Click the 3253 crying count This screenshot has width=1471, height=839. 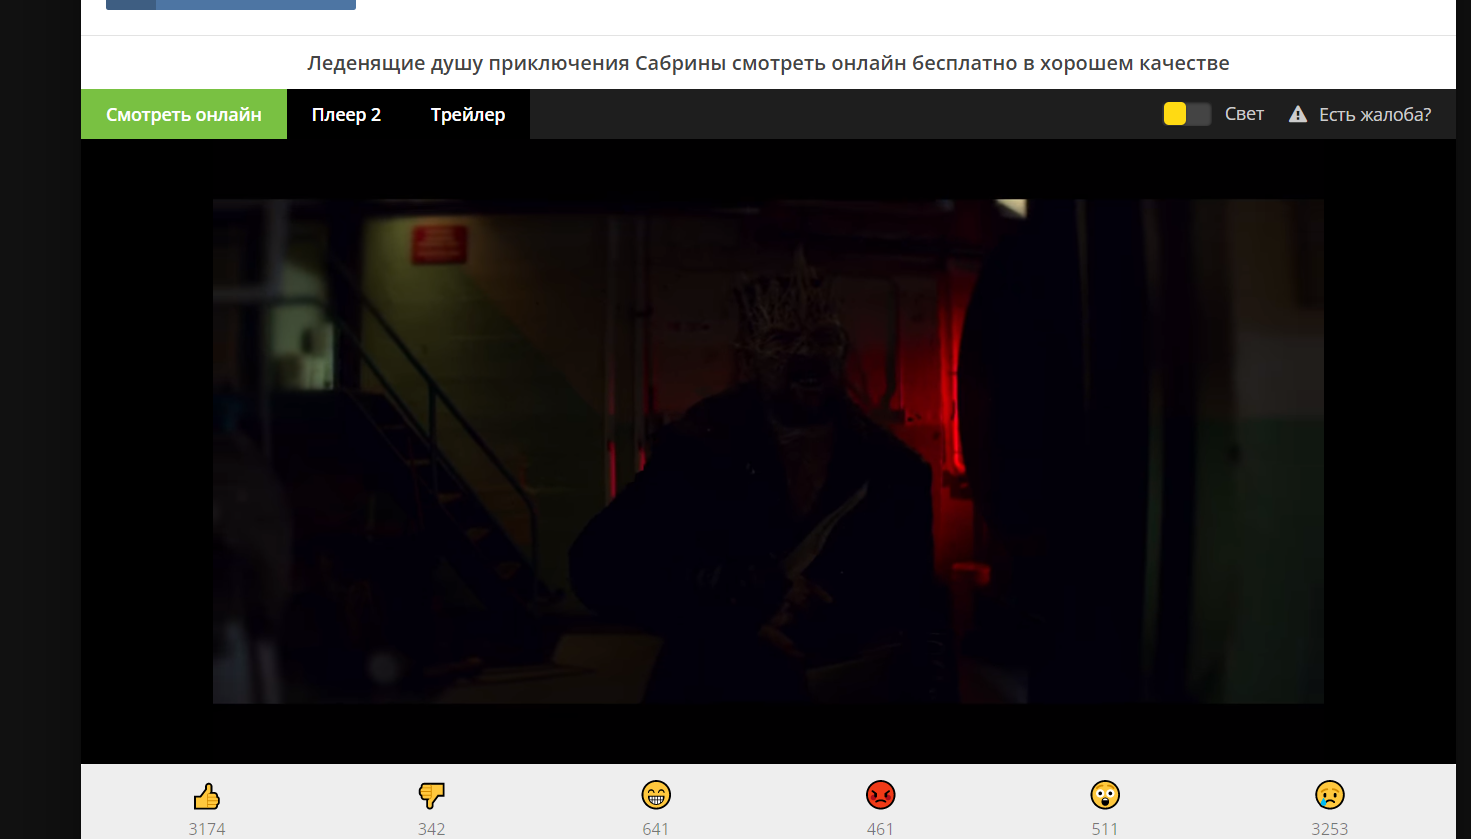coord(1330,829)
